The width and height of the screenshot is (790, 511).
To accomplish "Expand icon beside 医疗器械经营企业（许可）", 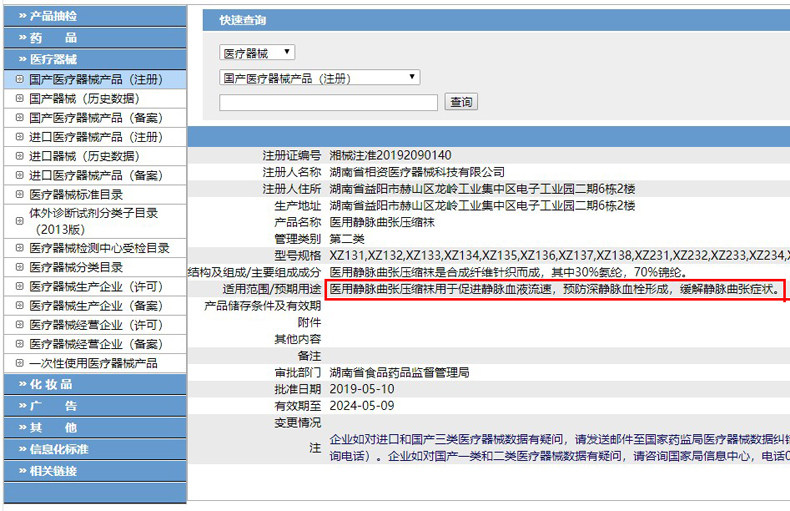I will point(20,324).
